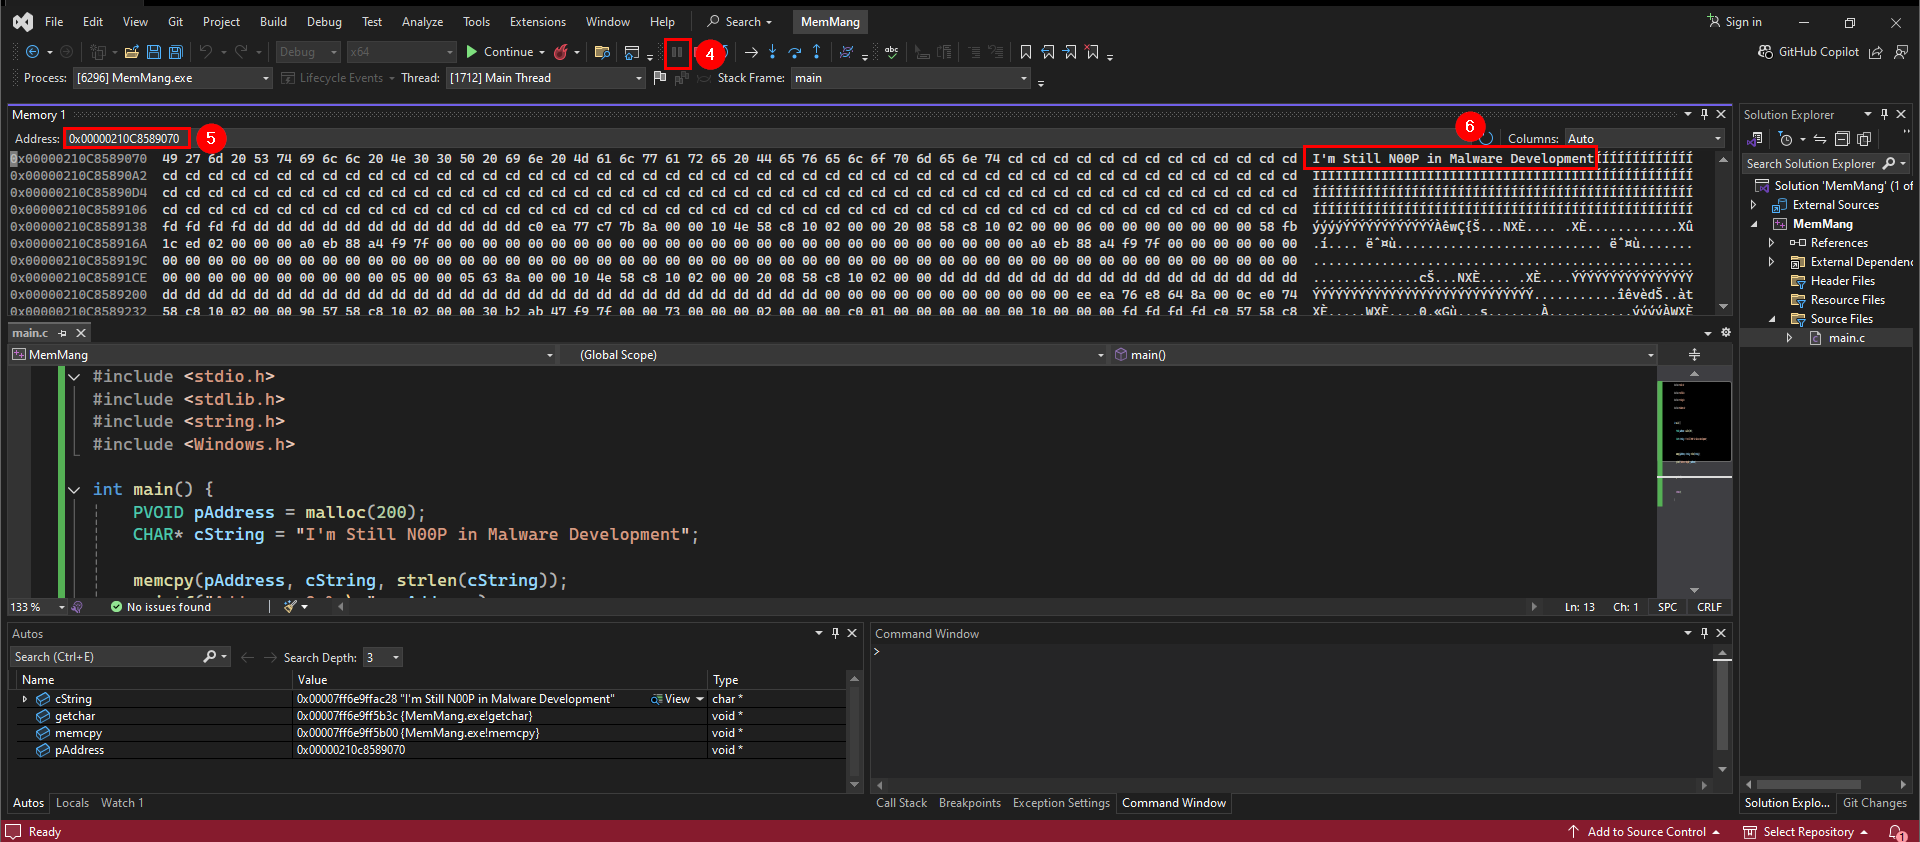This screenshot has width=1920, height=842.
Task: Click the Sign in link
Action: pyautogui.click(x=1735, y=22)
